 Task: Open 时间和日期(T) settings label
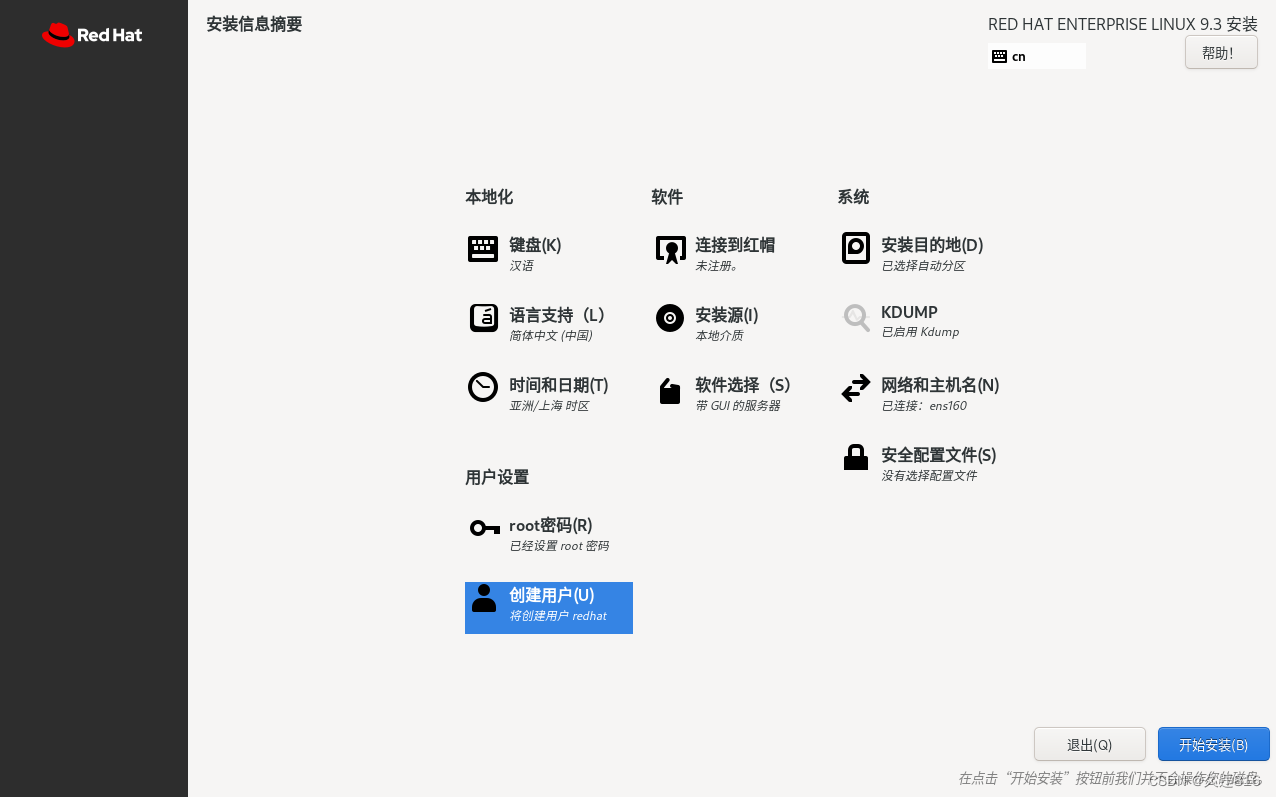click(x=559, y=385)
